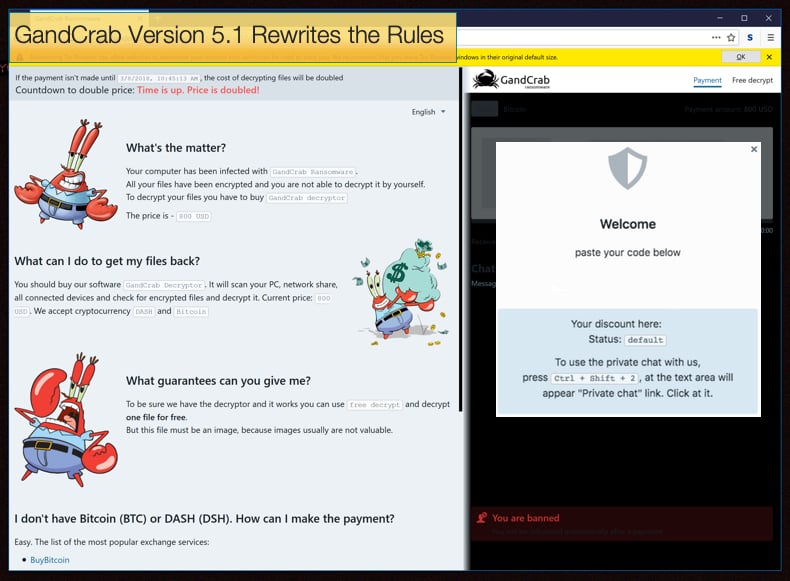Click OK on the yellow notification bar

click(x=741, y=57)
